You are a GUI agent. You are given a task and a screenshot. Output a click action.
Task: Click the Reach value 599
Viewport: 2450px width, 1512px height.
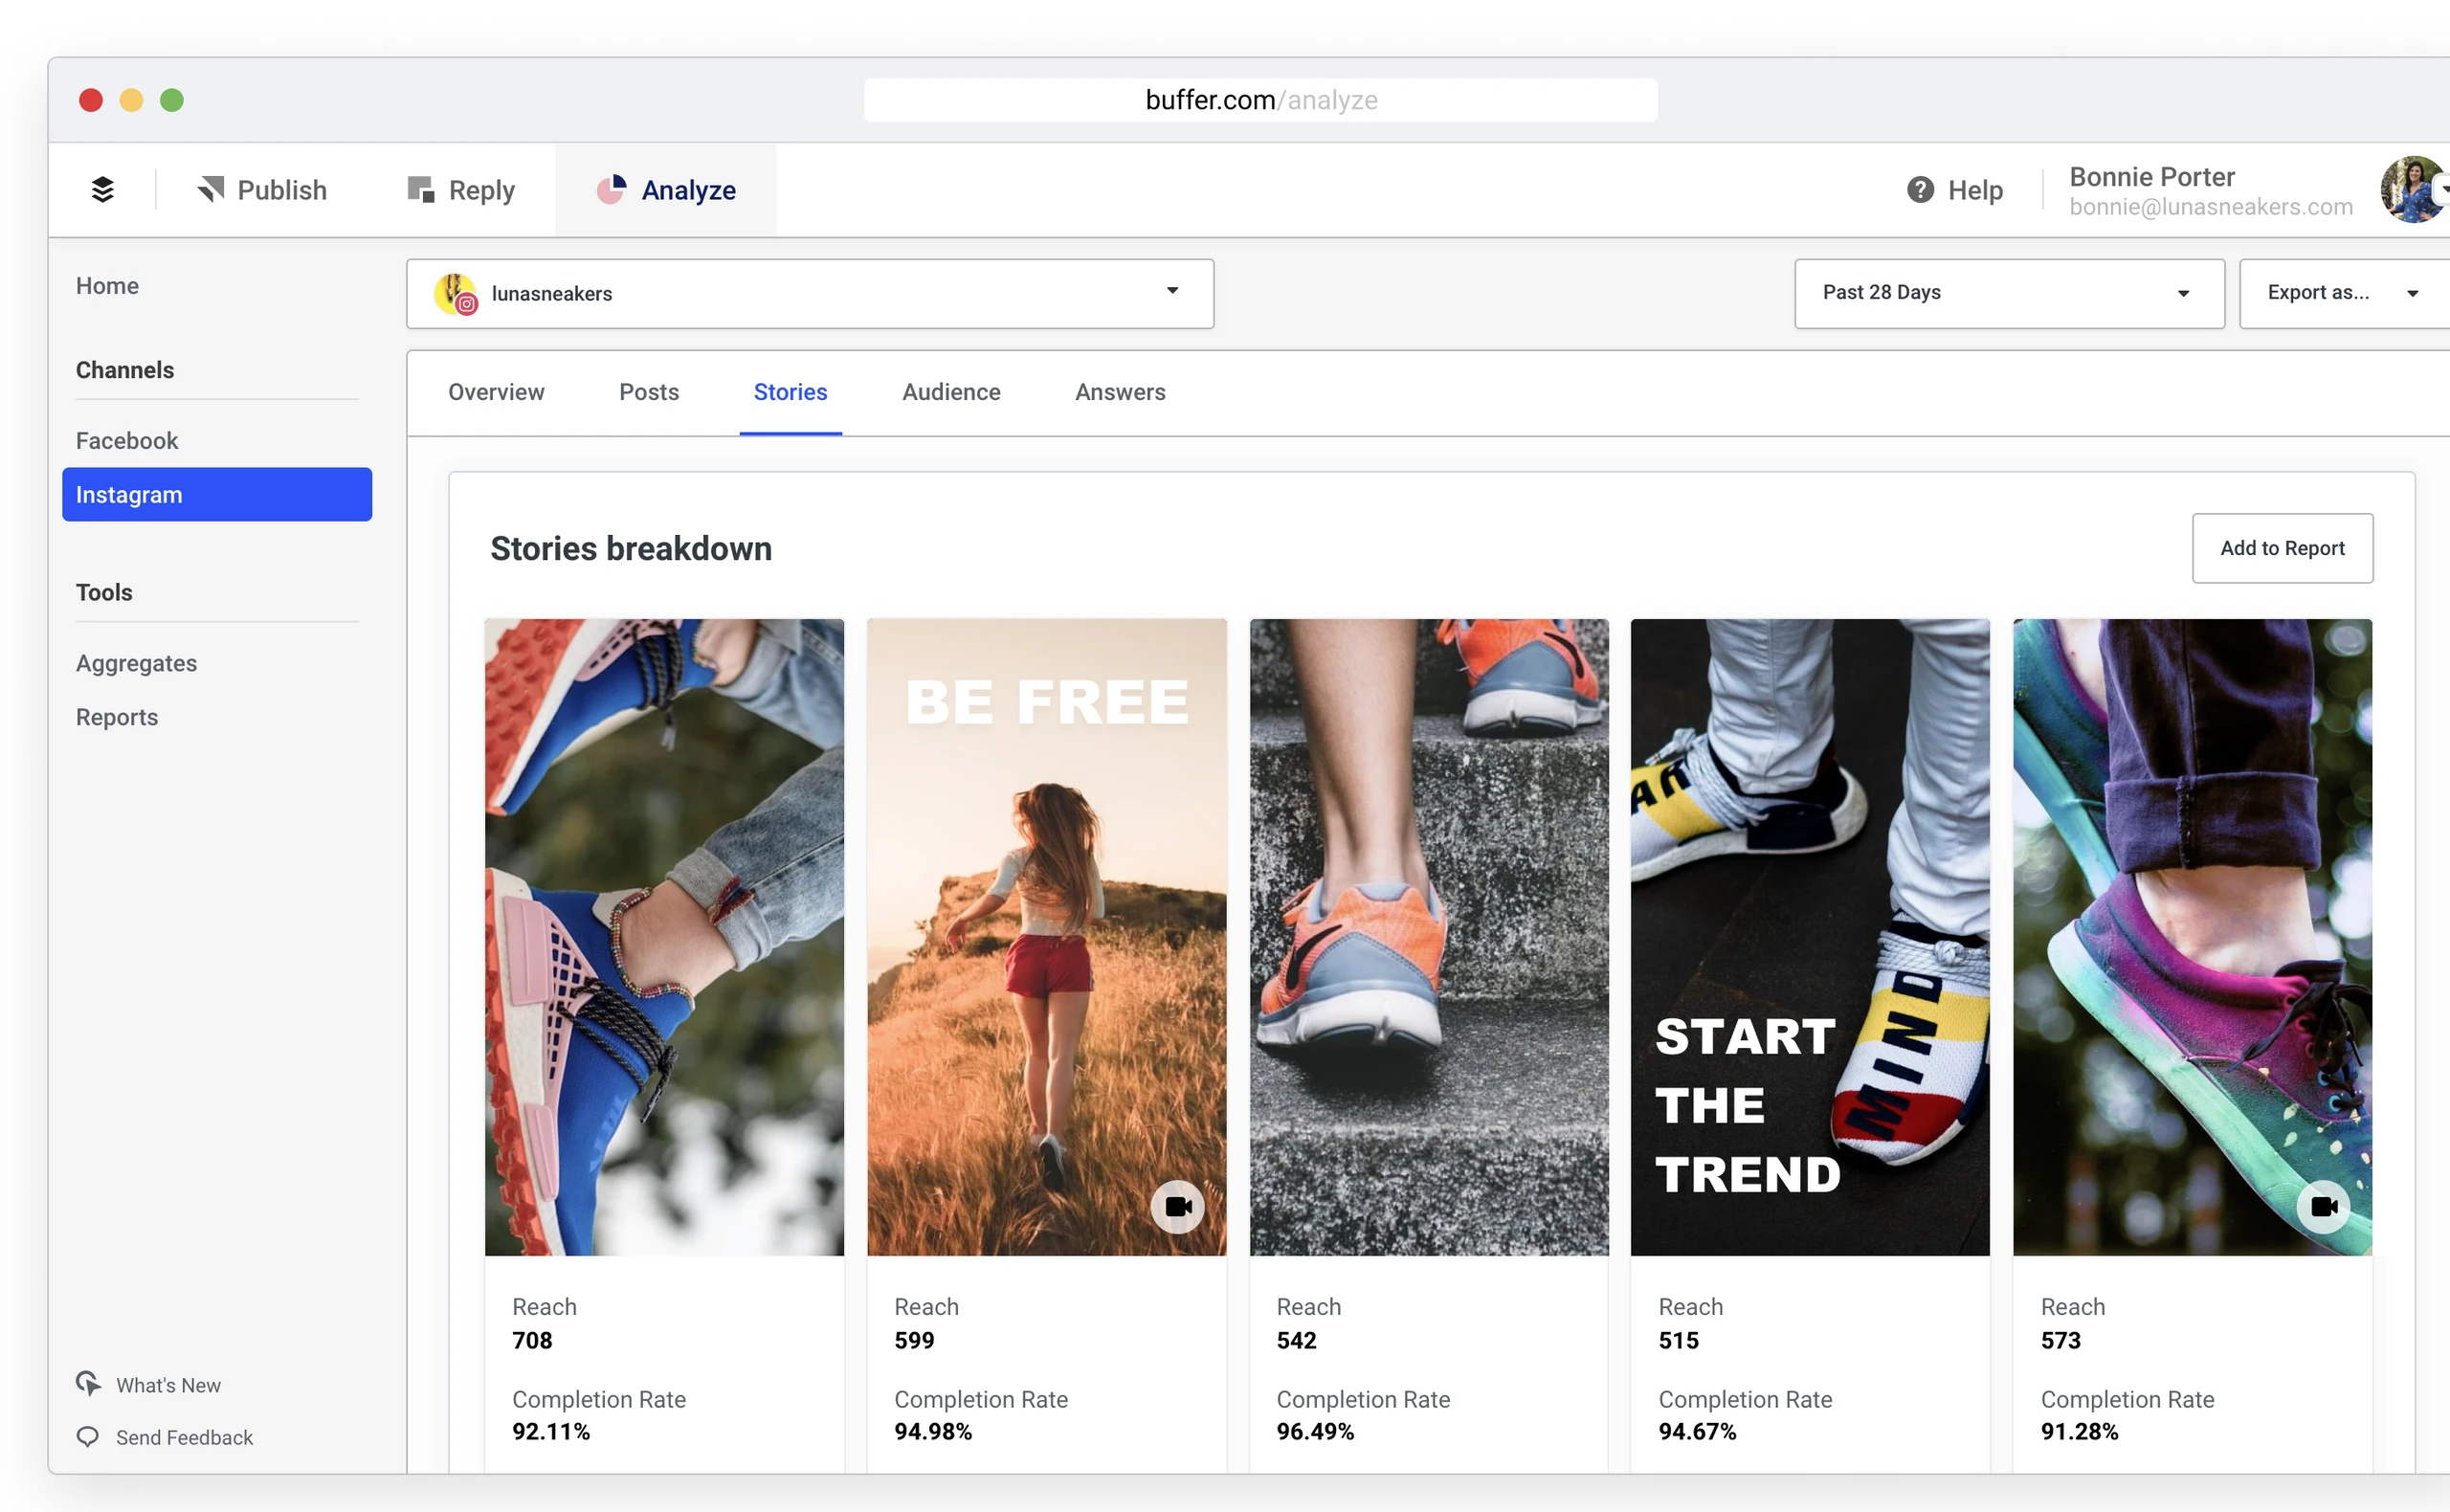914,1340
